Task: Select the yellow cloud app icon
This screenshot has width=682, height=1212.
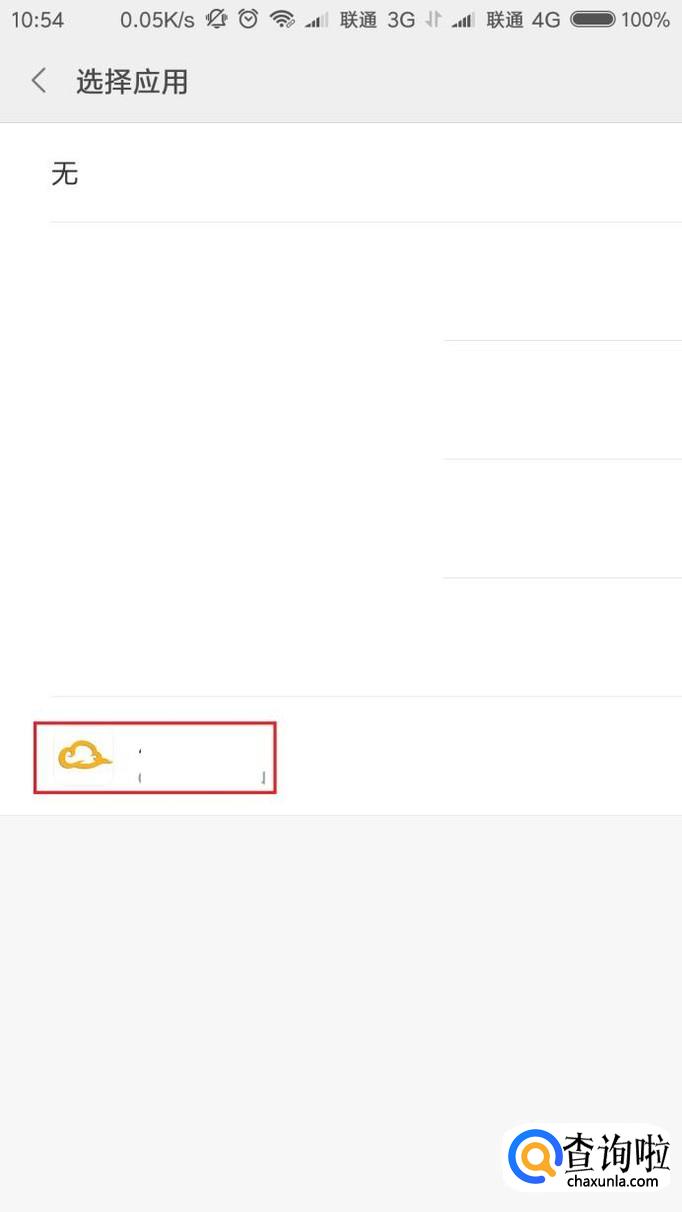Action: 83,758
